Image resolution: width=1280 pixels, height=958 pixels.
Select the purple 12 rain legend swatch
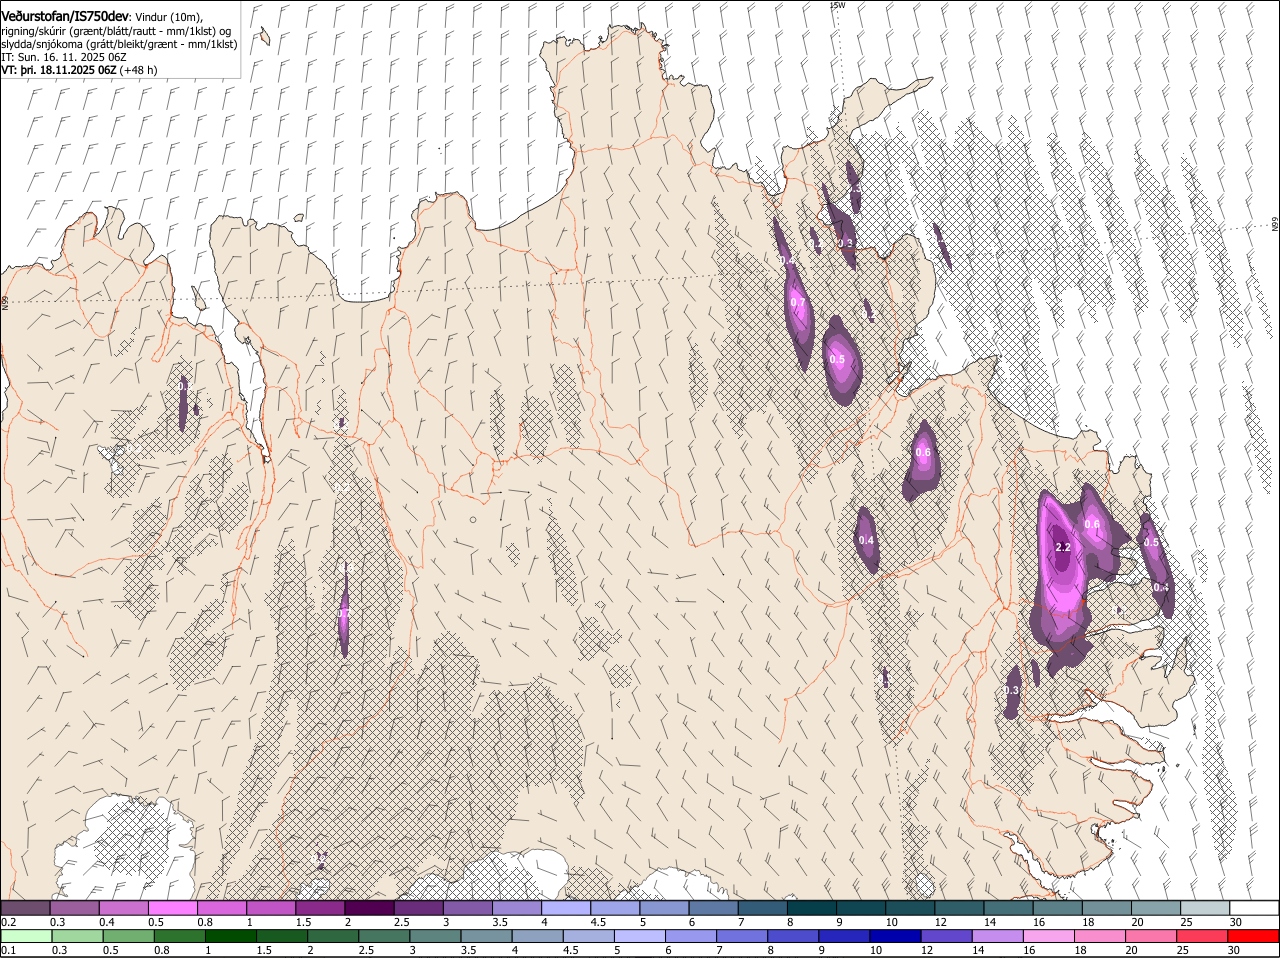click(x=948, y=936)
